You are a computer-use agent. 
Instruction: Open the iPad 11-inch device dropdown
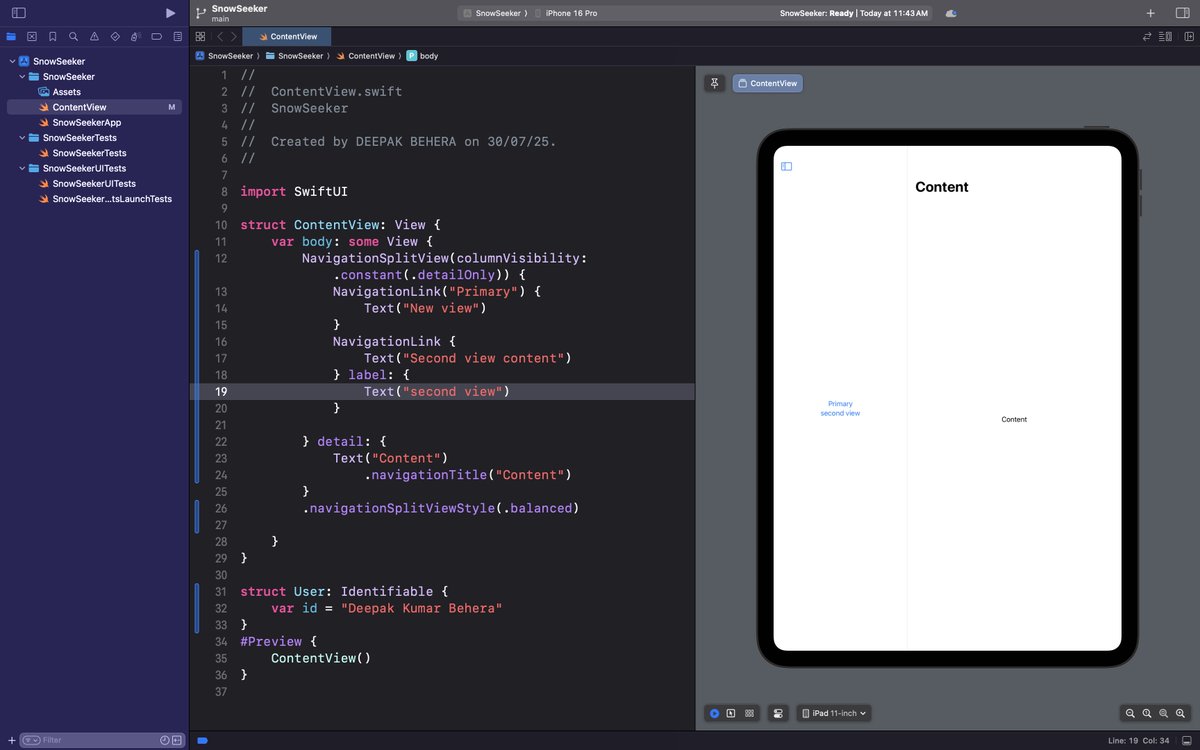tap(834, 713)
